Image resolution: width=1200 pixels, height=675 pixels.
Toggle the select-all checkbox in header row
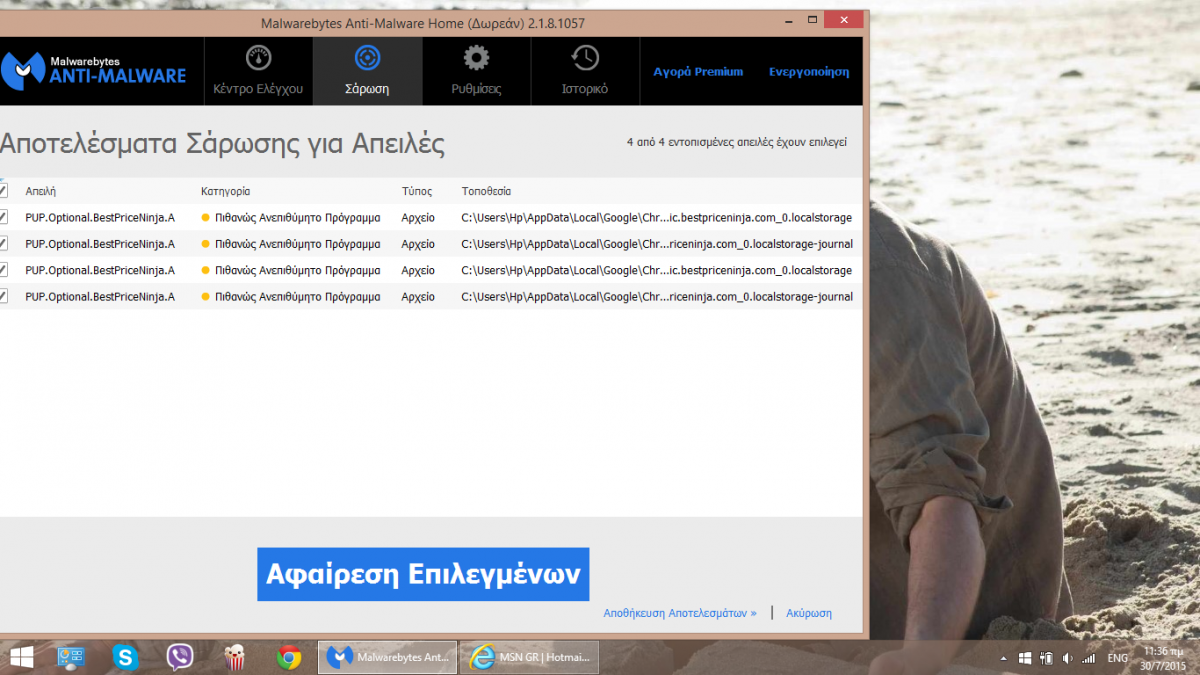coord(3,190)
